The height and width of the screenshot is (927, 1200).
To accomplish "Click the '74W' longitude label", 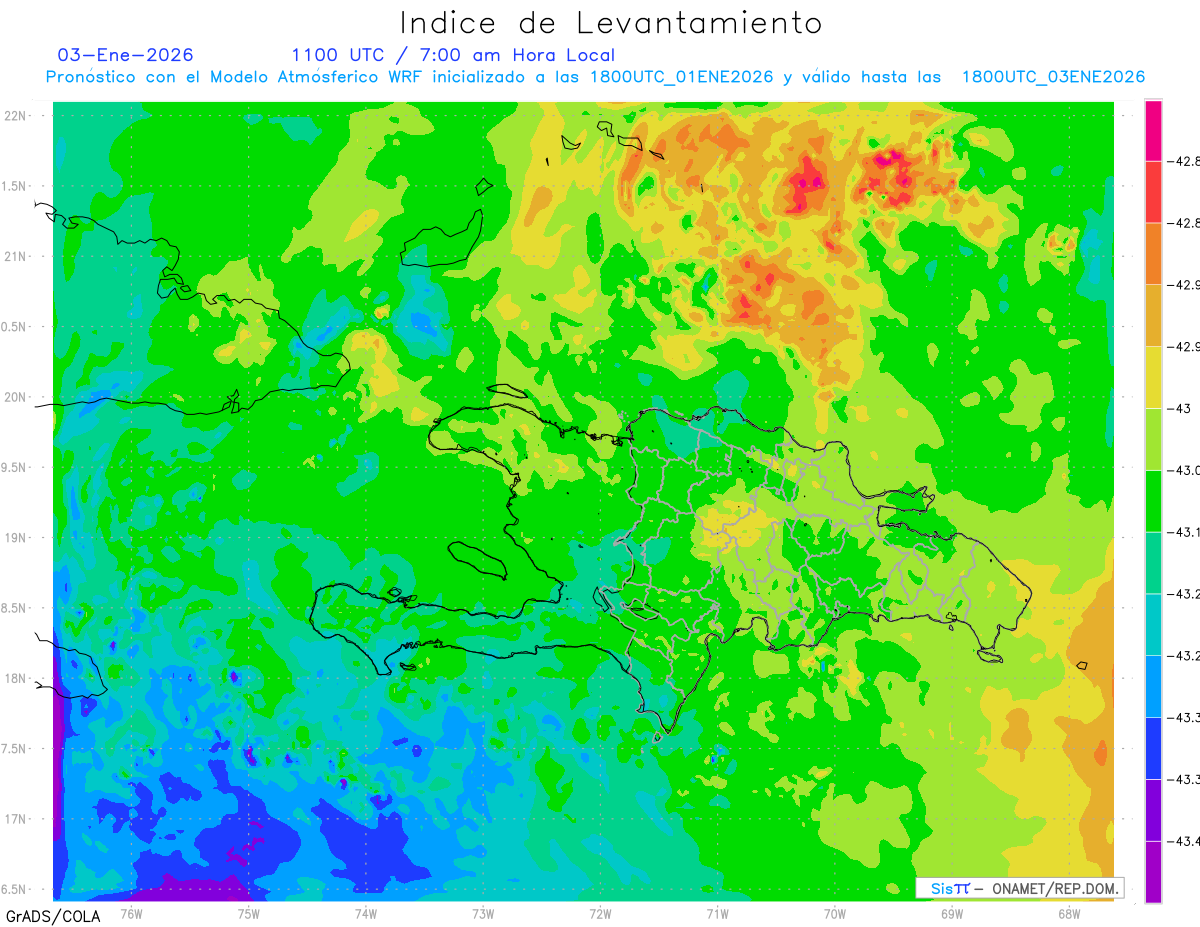I will (x=365, y=913).
